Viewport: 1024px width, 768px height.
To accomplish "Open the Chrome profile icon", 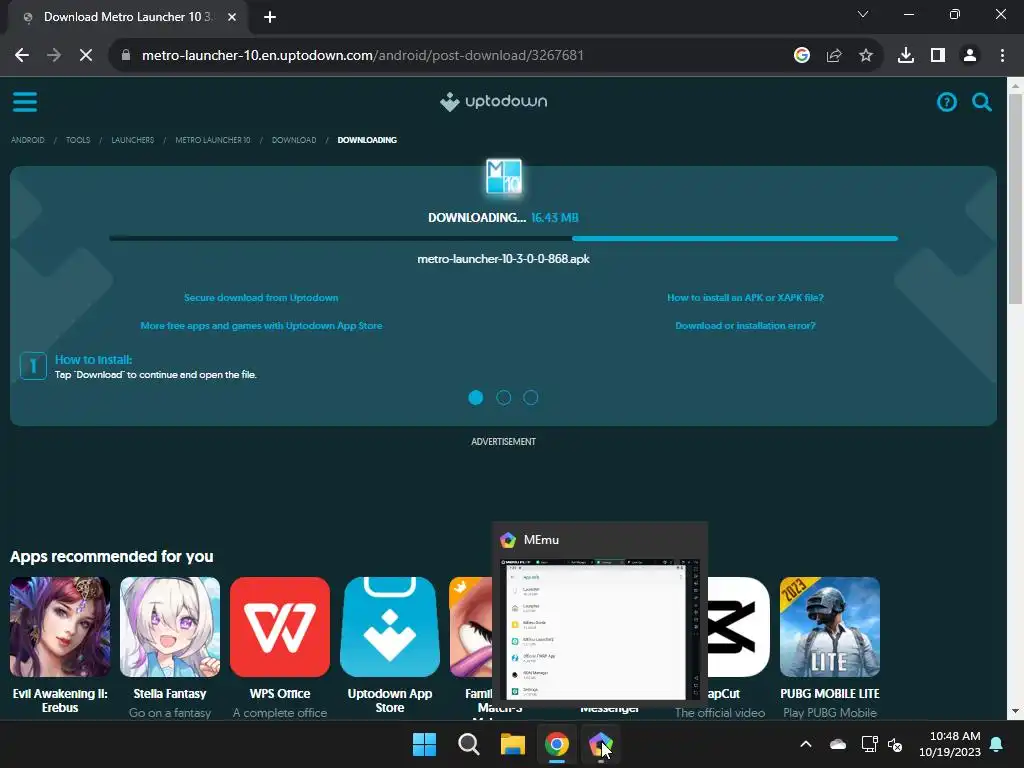I will (969, 56).
